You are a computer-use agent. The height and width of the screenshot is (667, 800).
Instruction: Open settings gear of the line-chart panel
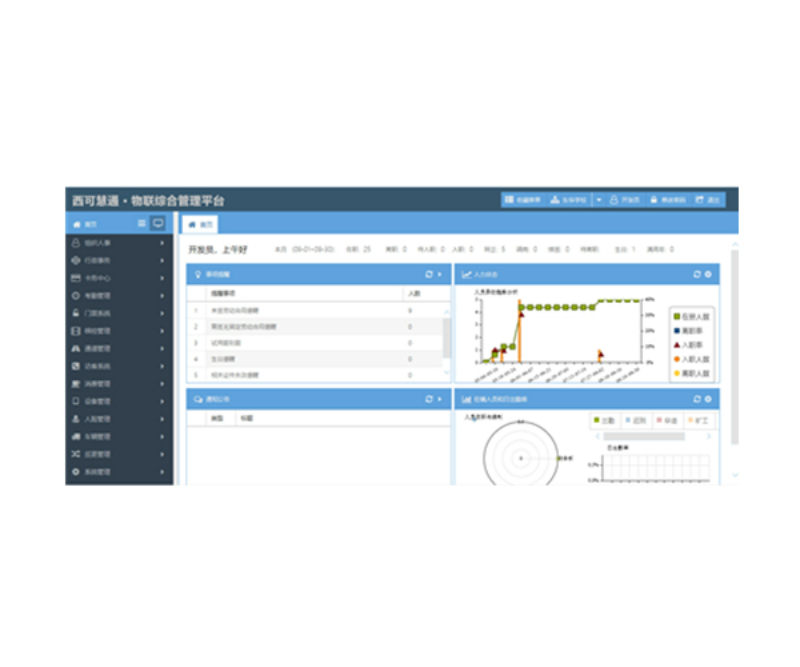[708, 275]
